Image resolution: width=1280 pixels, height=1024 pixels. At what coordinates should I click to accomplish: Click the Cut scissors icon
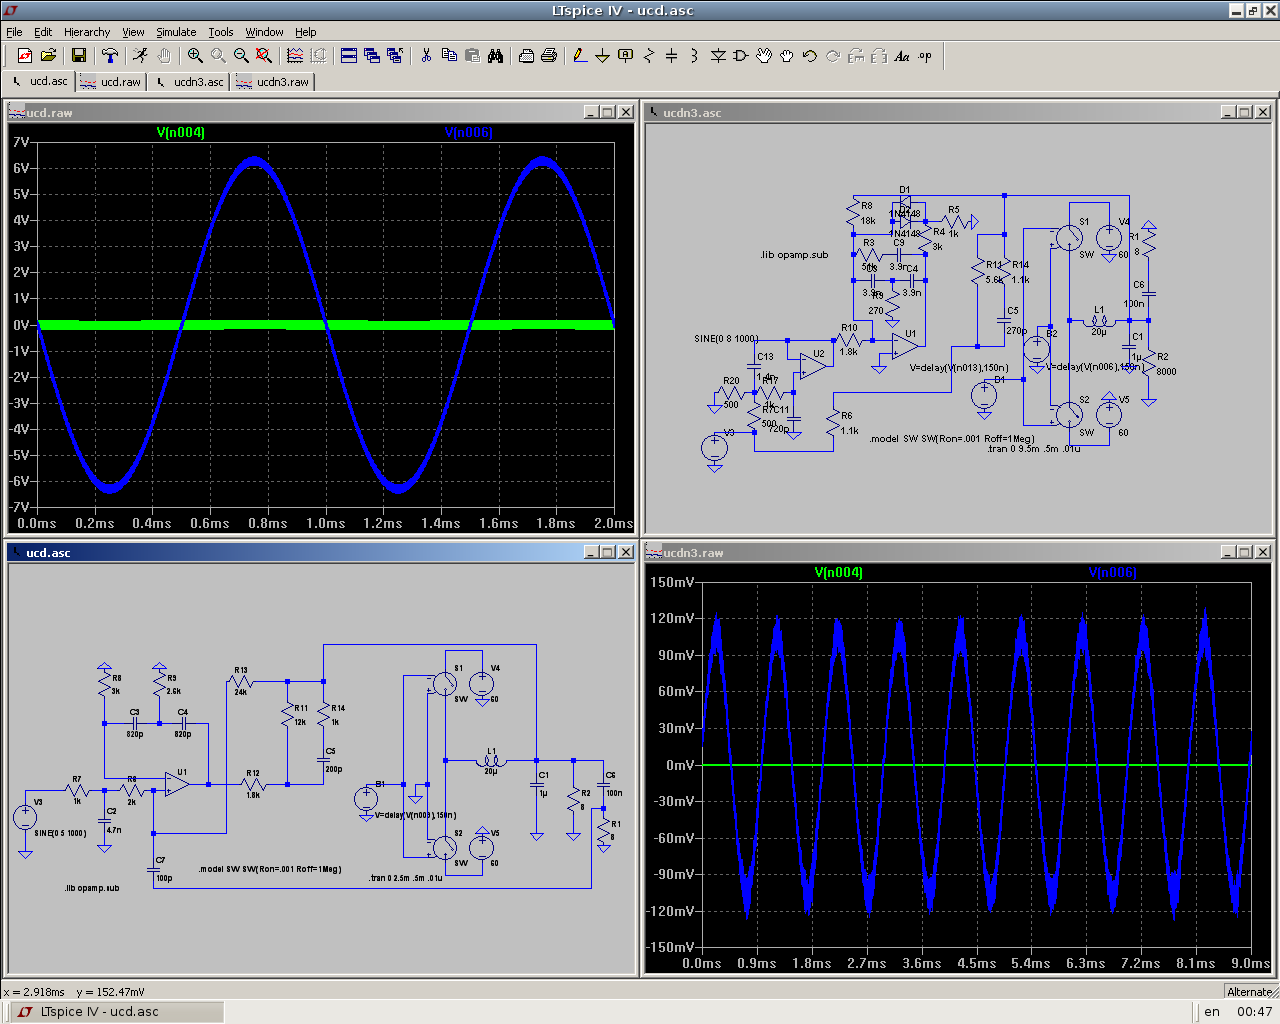coord(426,56)
